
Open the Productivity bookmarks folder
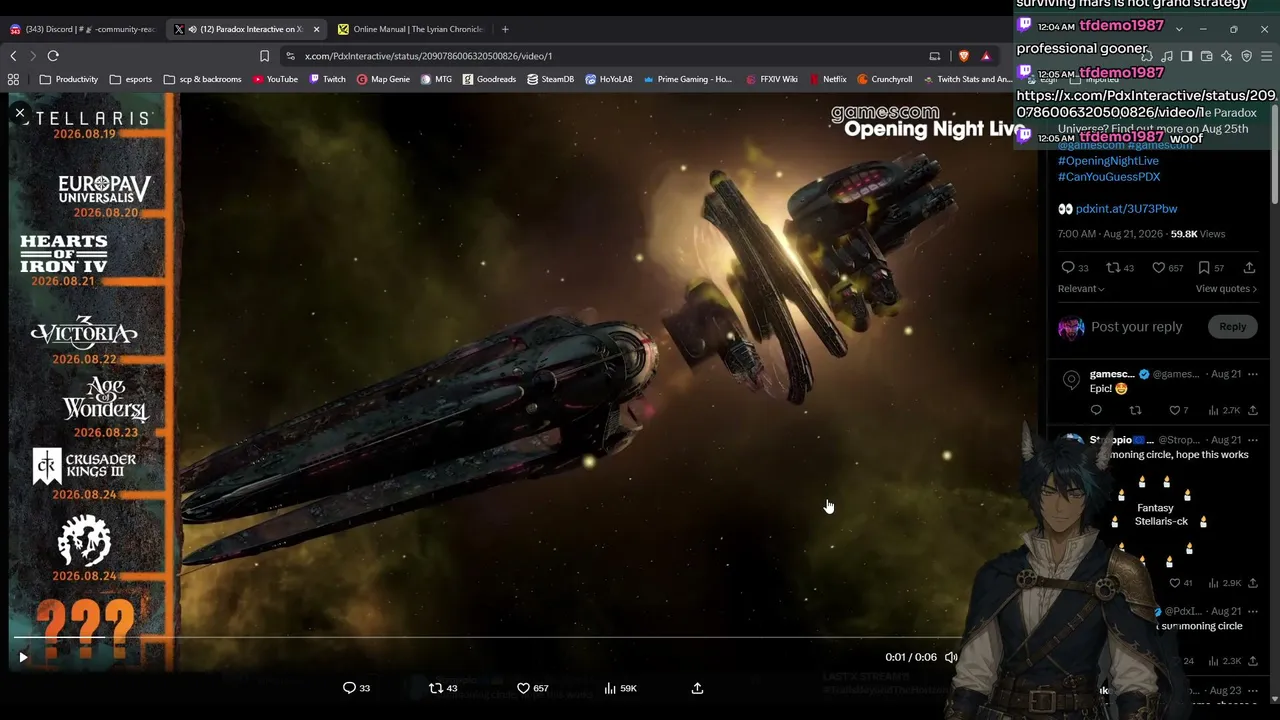(68, 79)
